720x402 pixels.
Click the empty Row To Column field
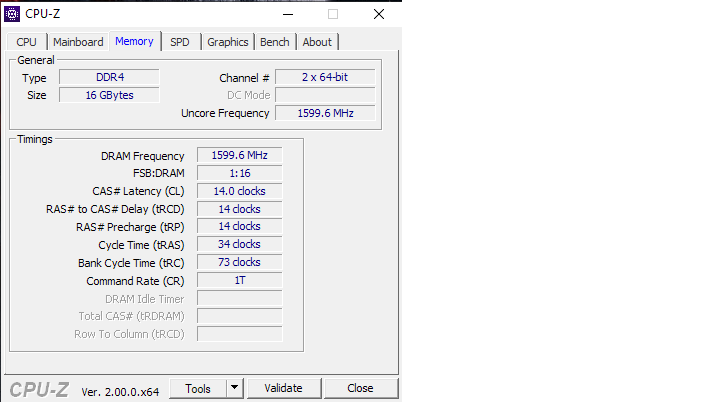(240, 334)
